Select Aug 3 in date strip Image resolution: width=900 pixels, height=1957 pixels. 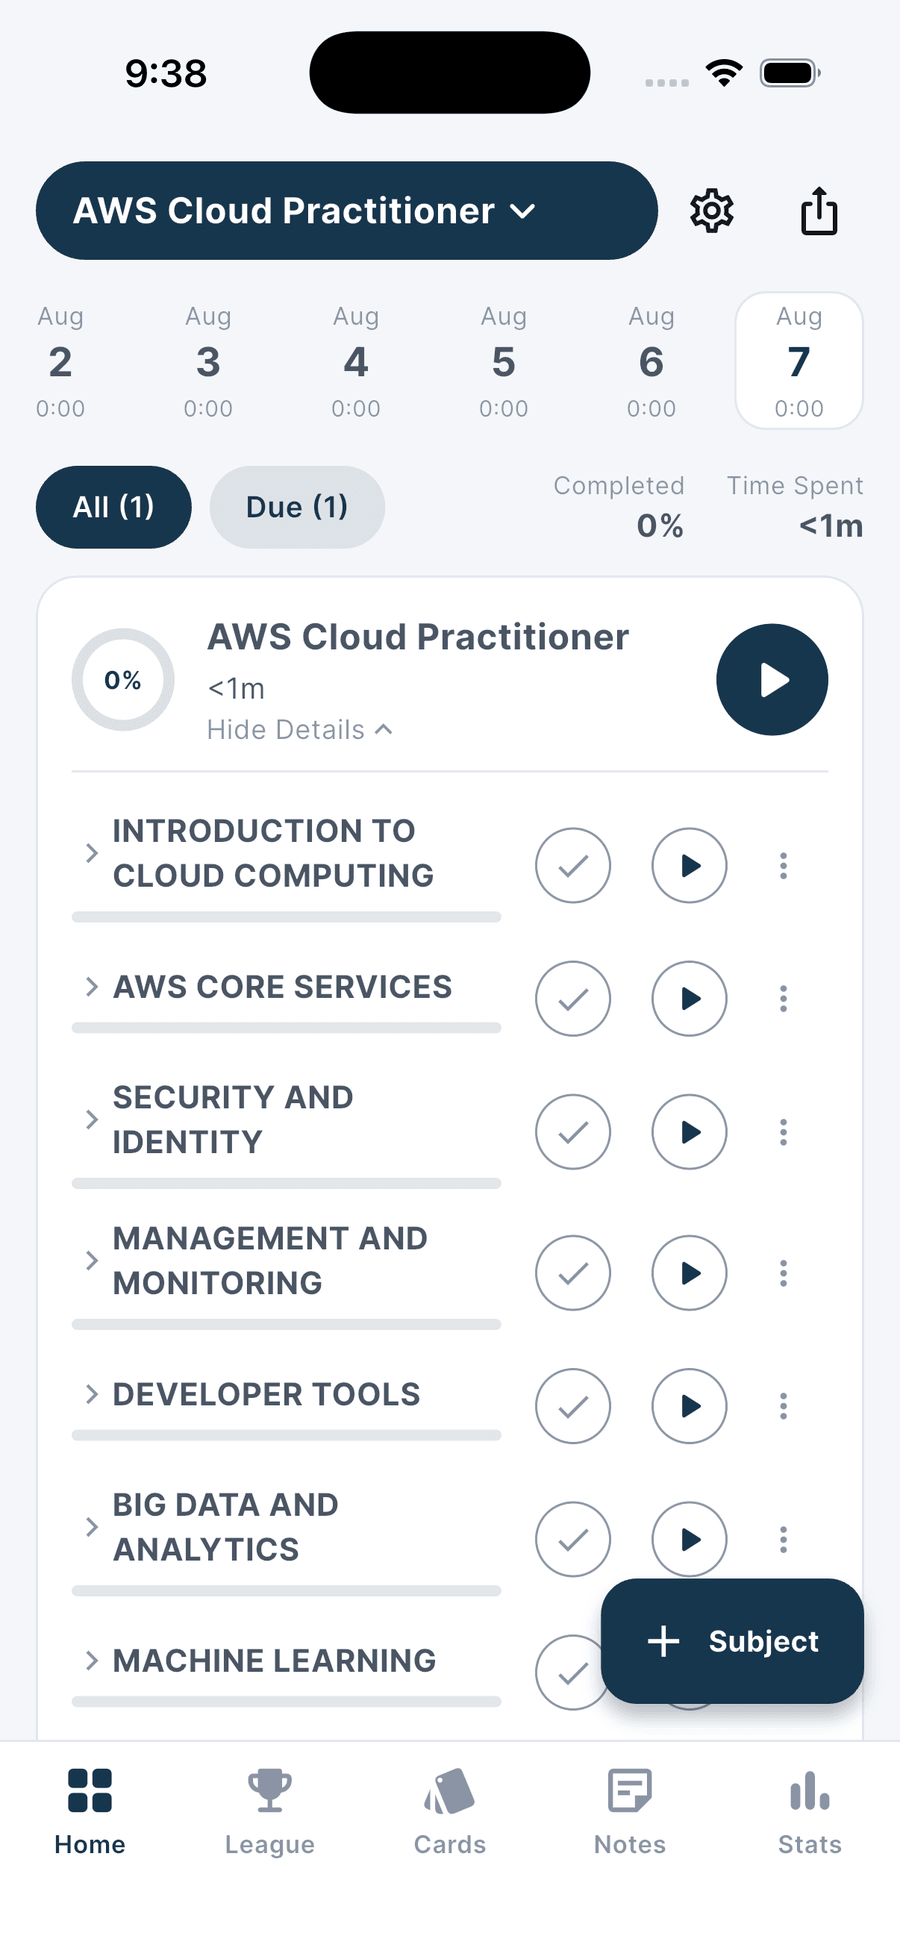[208, 361]
